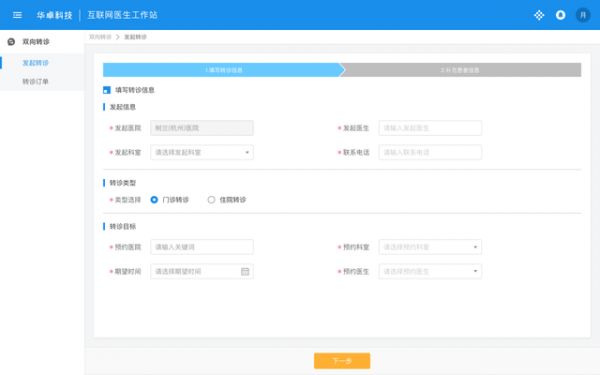Open notifications bell icon in header

coord(561,15)
